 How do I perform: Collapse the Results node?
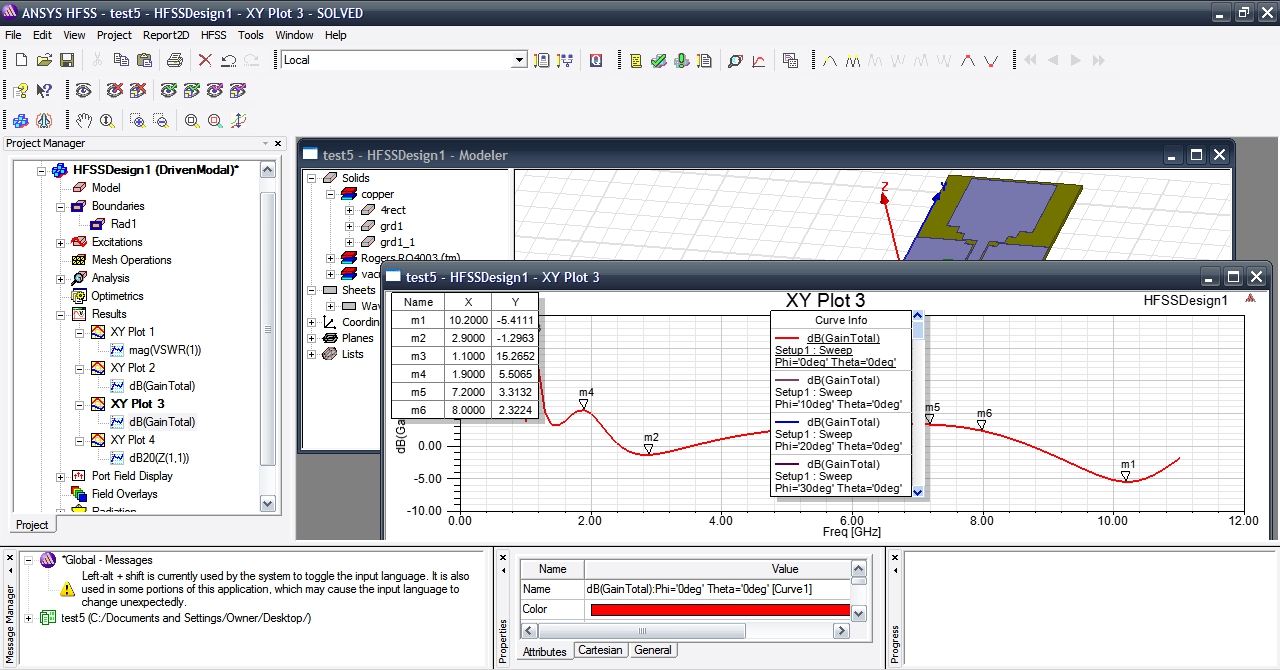tap(61, 314)
